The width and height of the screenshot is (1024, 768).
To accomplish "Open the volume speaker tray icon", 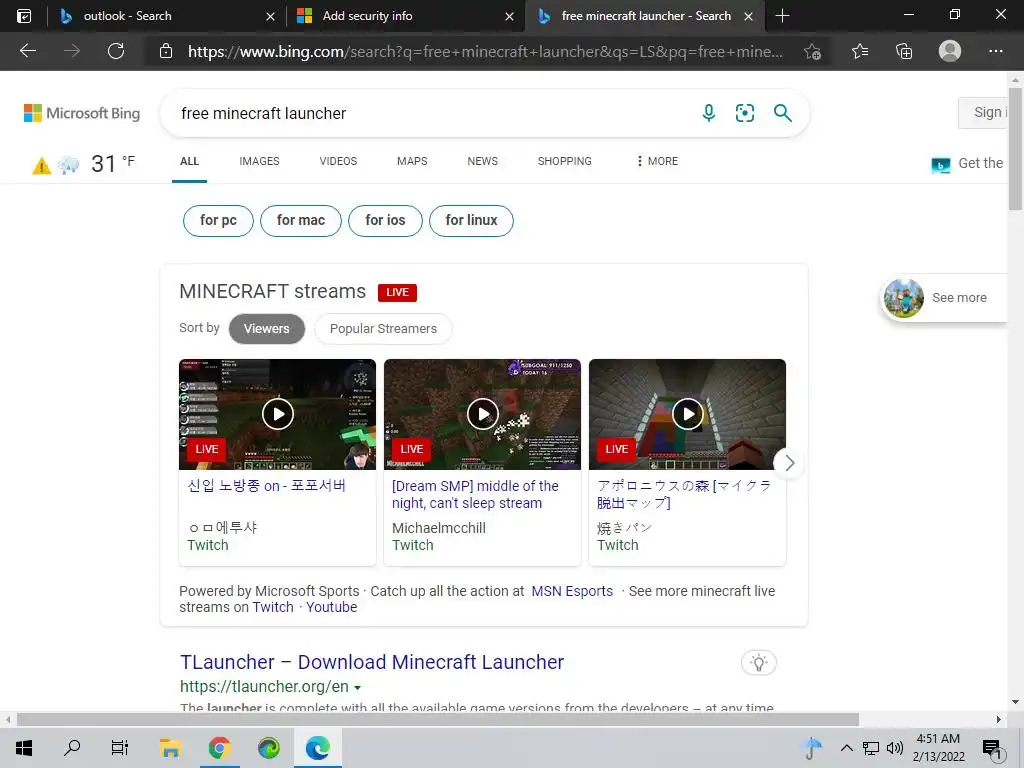I will point(895,748).
